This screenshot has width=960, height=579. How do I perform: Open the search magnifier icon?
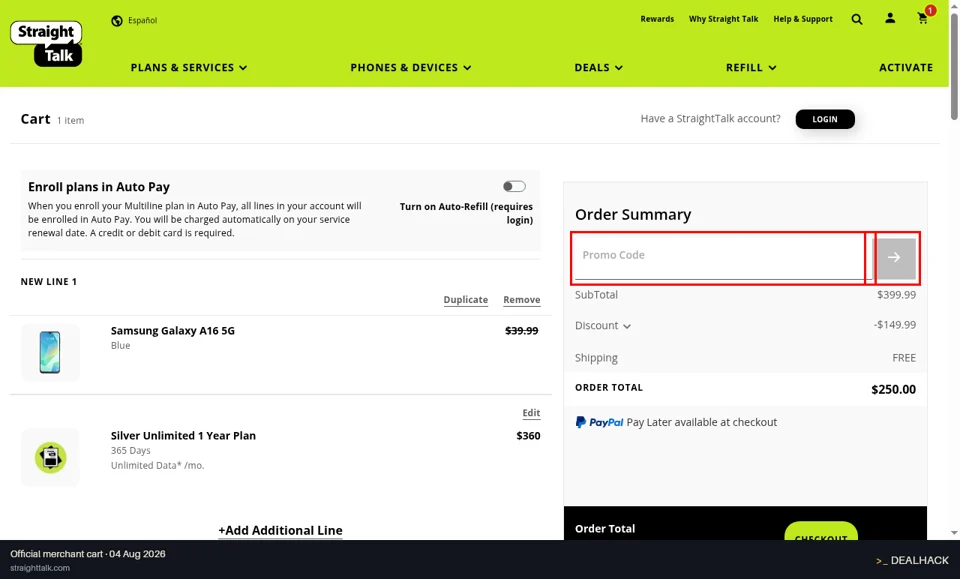pyautogui.click(x=857, y=20)
